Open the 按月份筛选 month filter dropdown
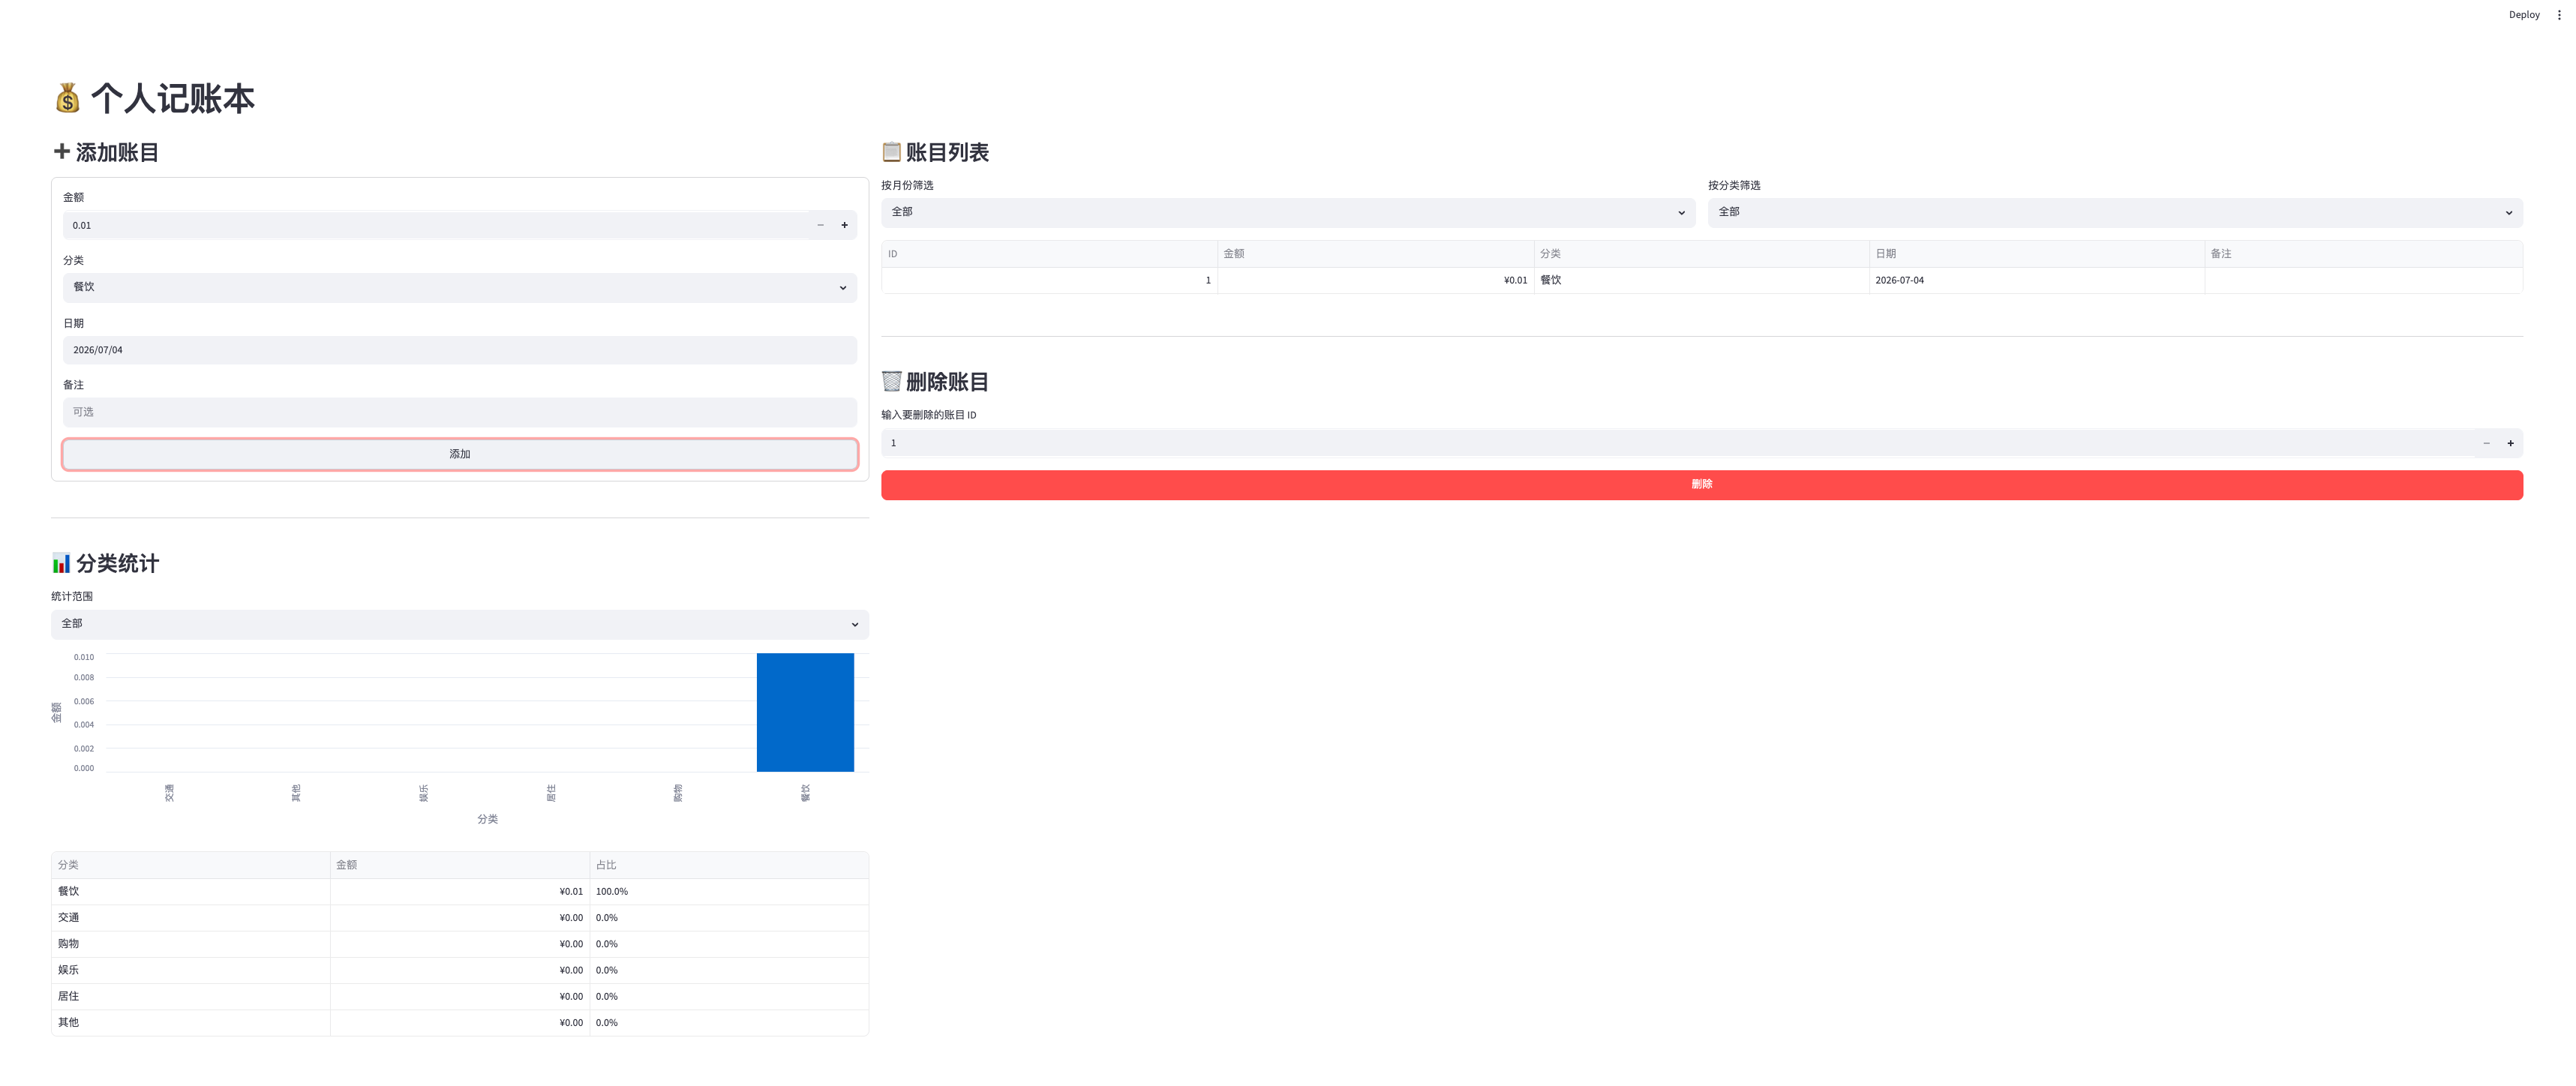 1288,212
